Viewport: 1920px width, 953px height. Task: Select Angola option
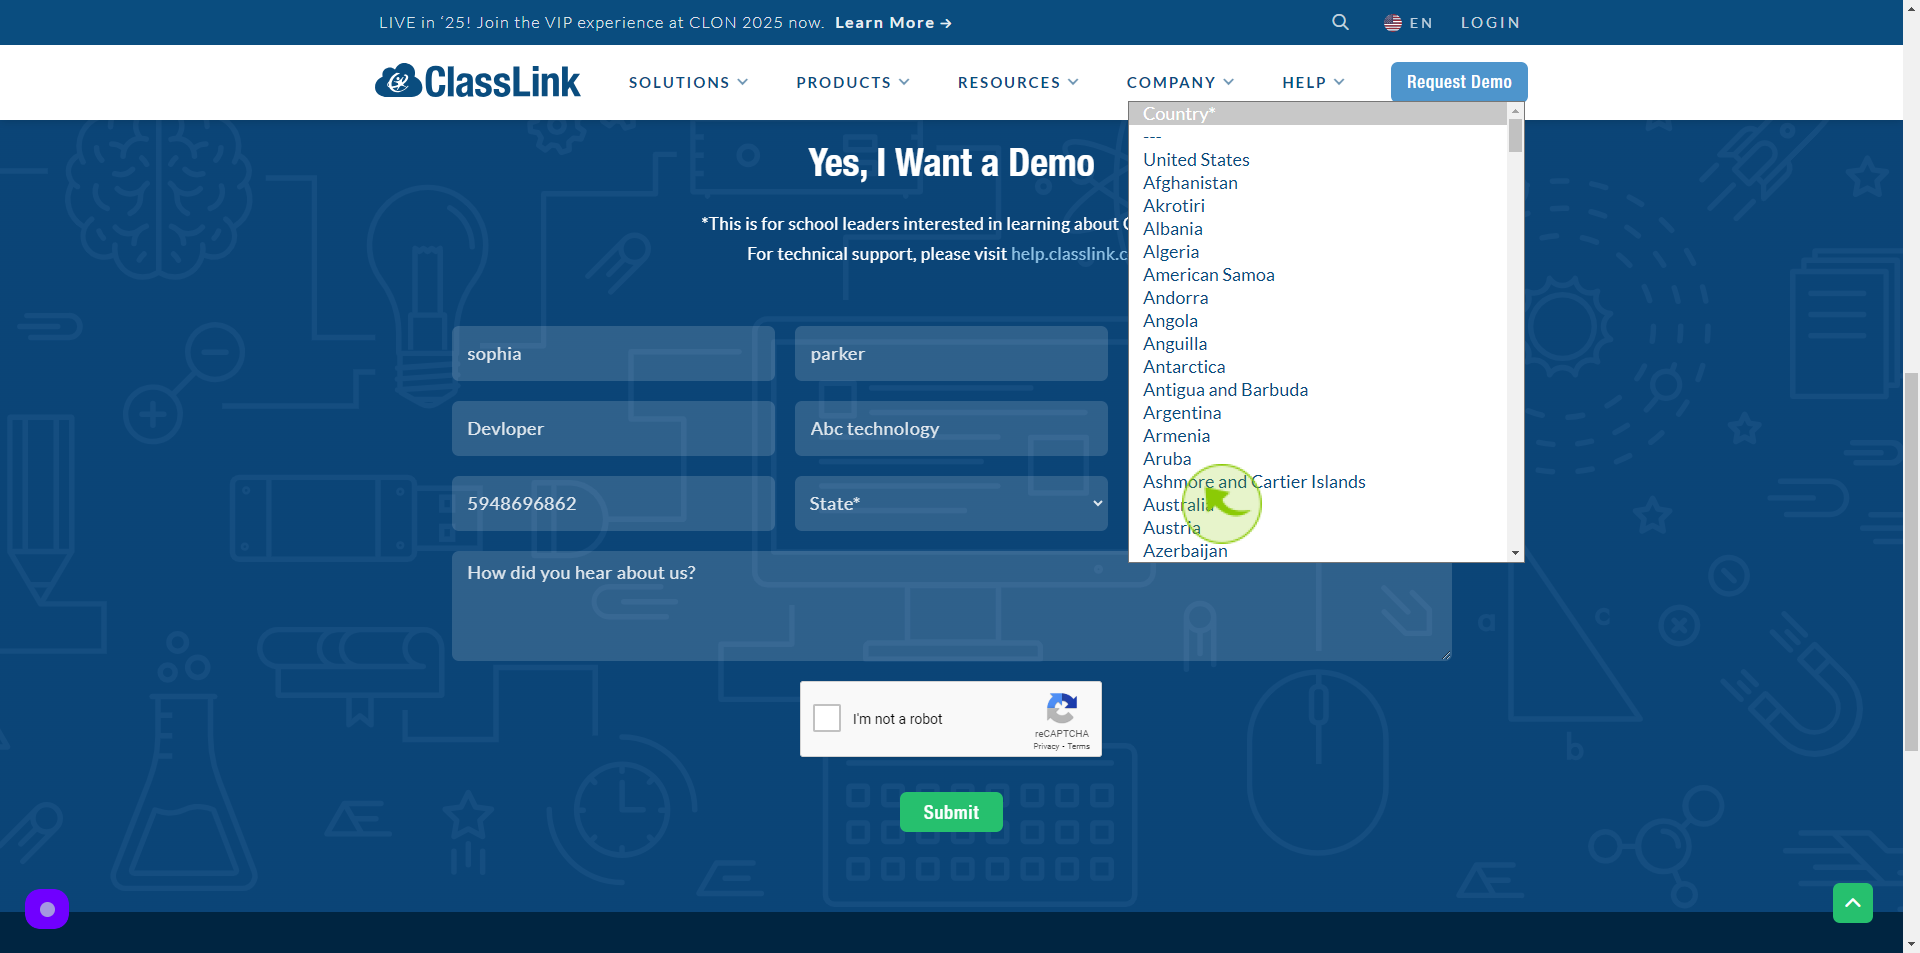[x=1318, y=321]
